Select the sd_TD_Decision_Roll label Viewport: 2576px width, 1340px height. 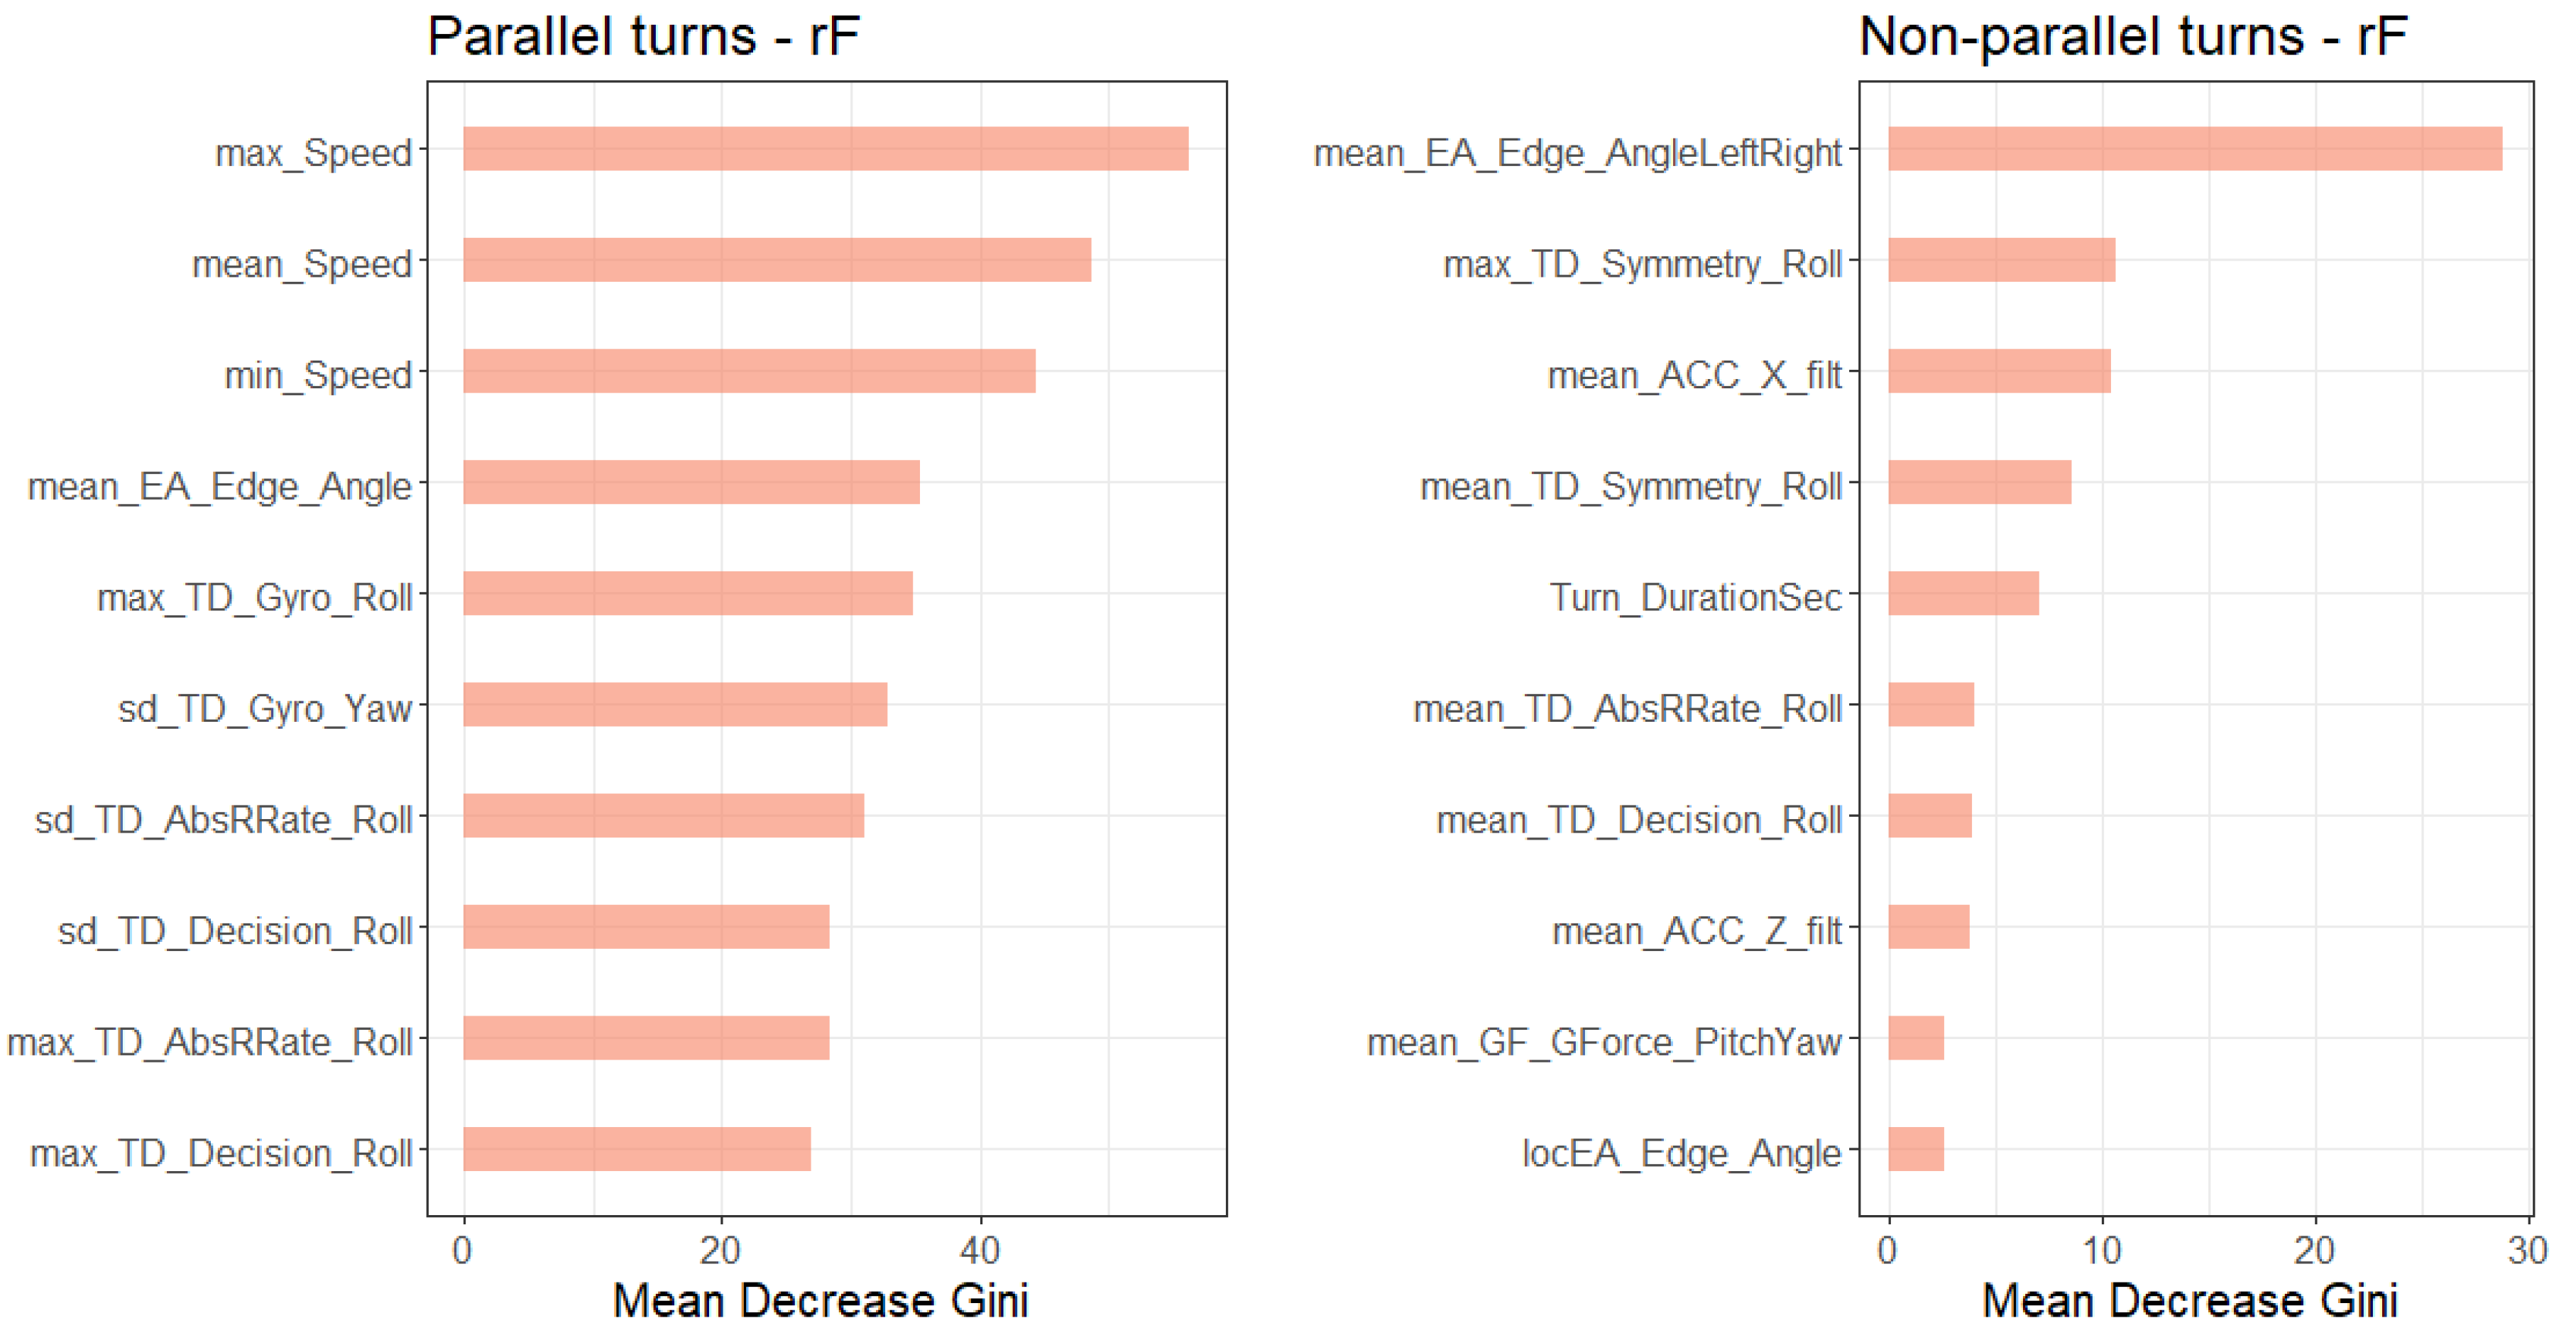[235, 930]
